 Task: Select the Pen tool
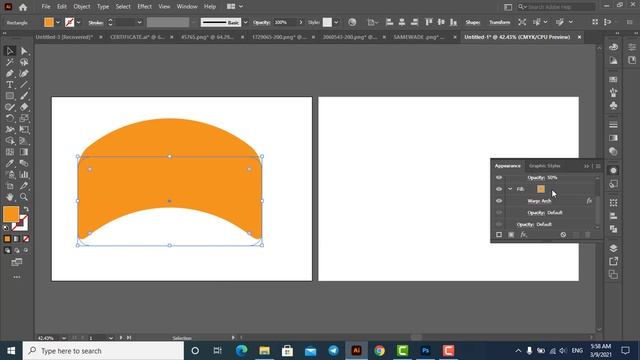[x=10, y=73]
